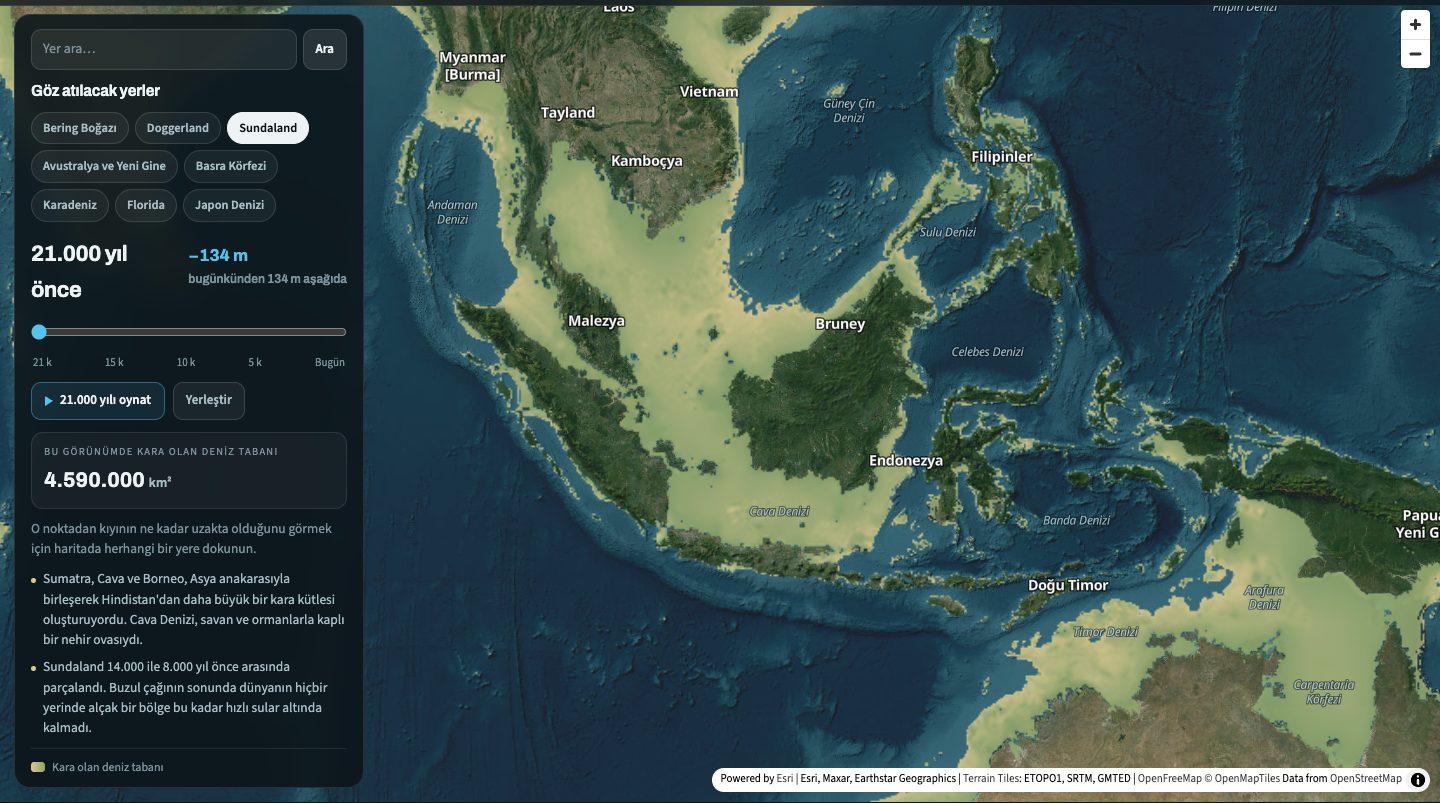Screen dimensions: 1440x803
Task: Jump to Florida location
Action: [146, 205]
